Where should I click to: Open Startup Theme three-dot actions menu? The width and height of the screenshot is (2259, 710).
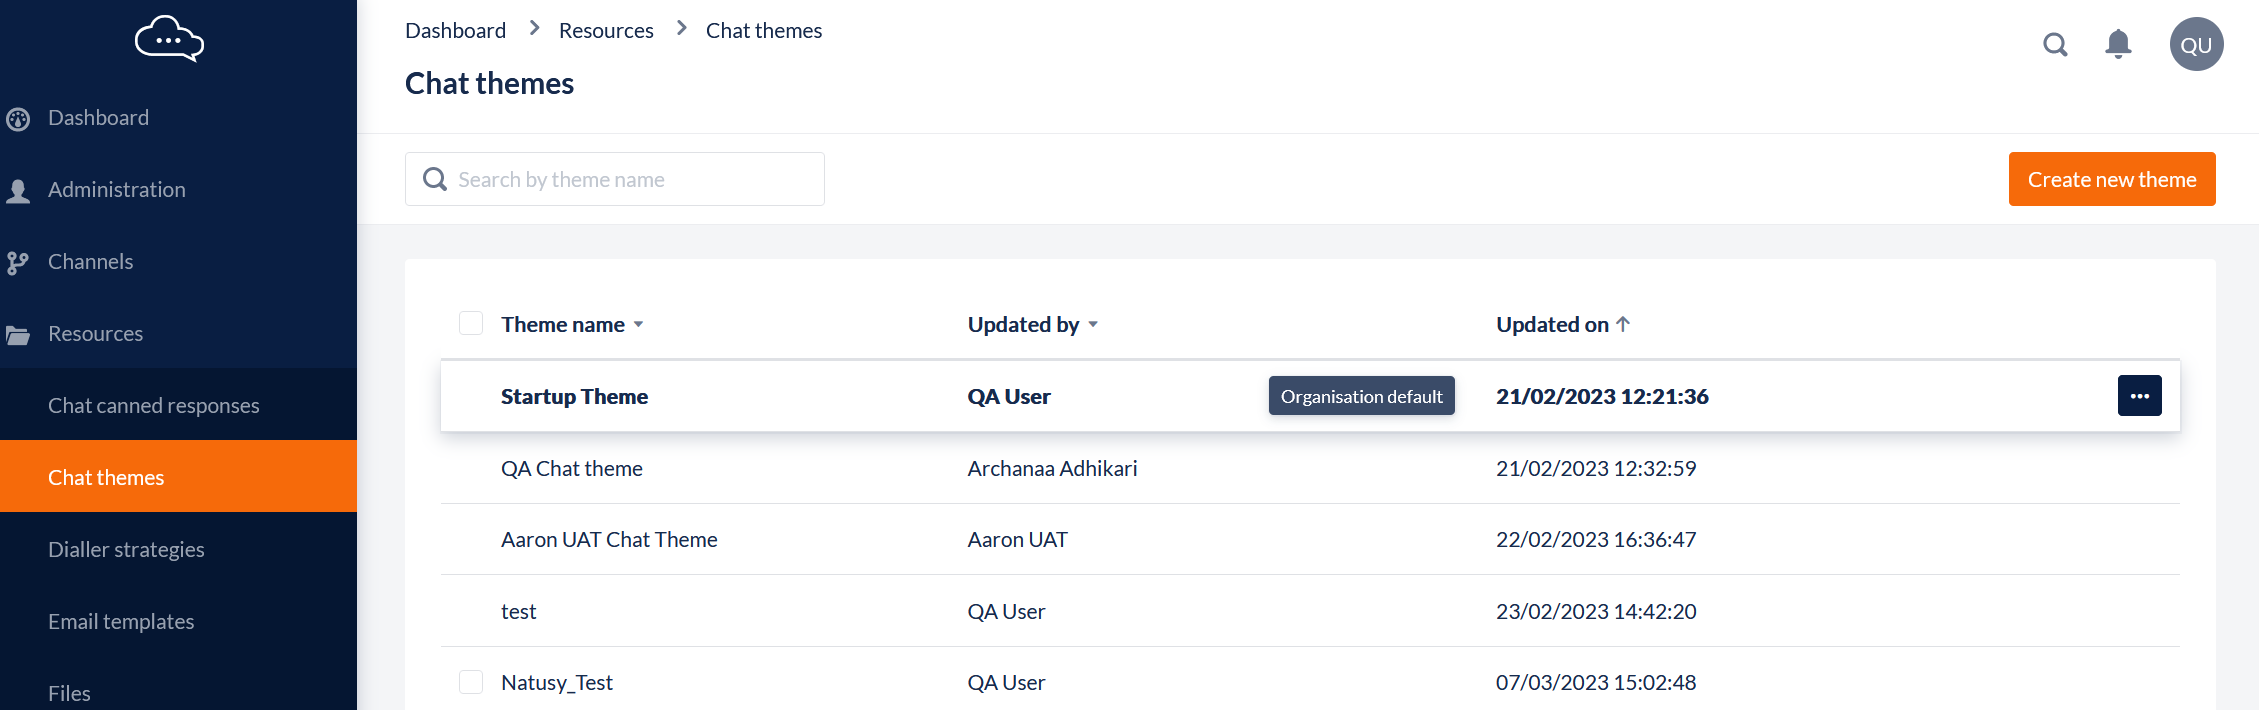click(x=2139, y=396)
